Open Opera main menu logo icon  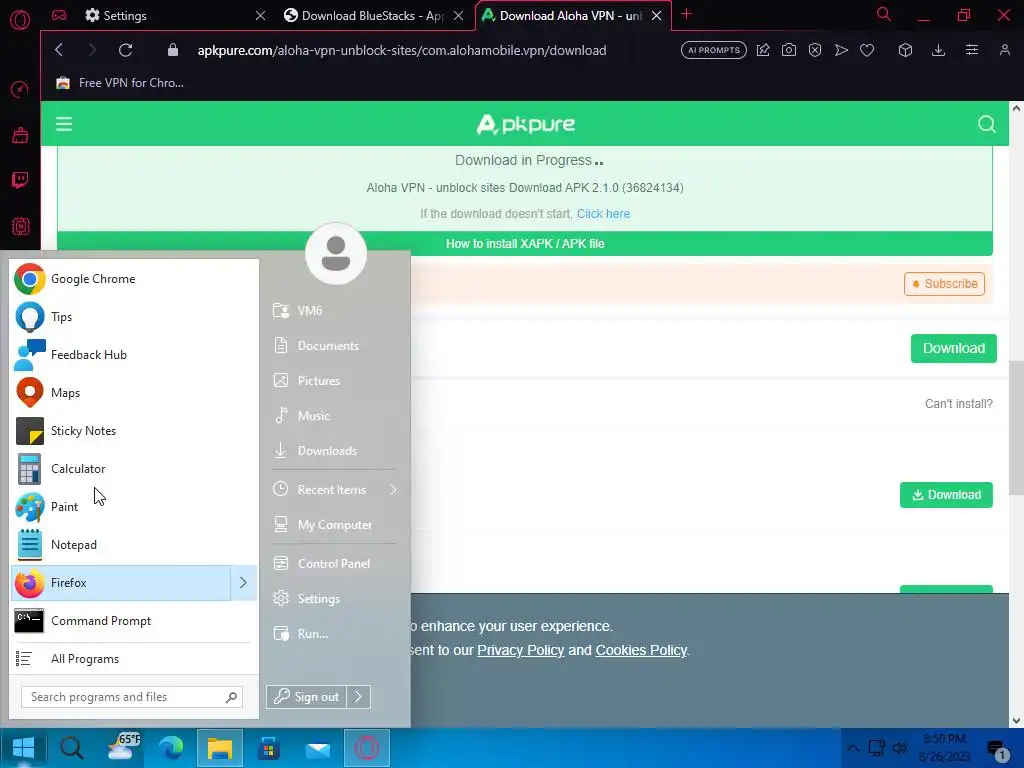[20, 20]
